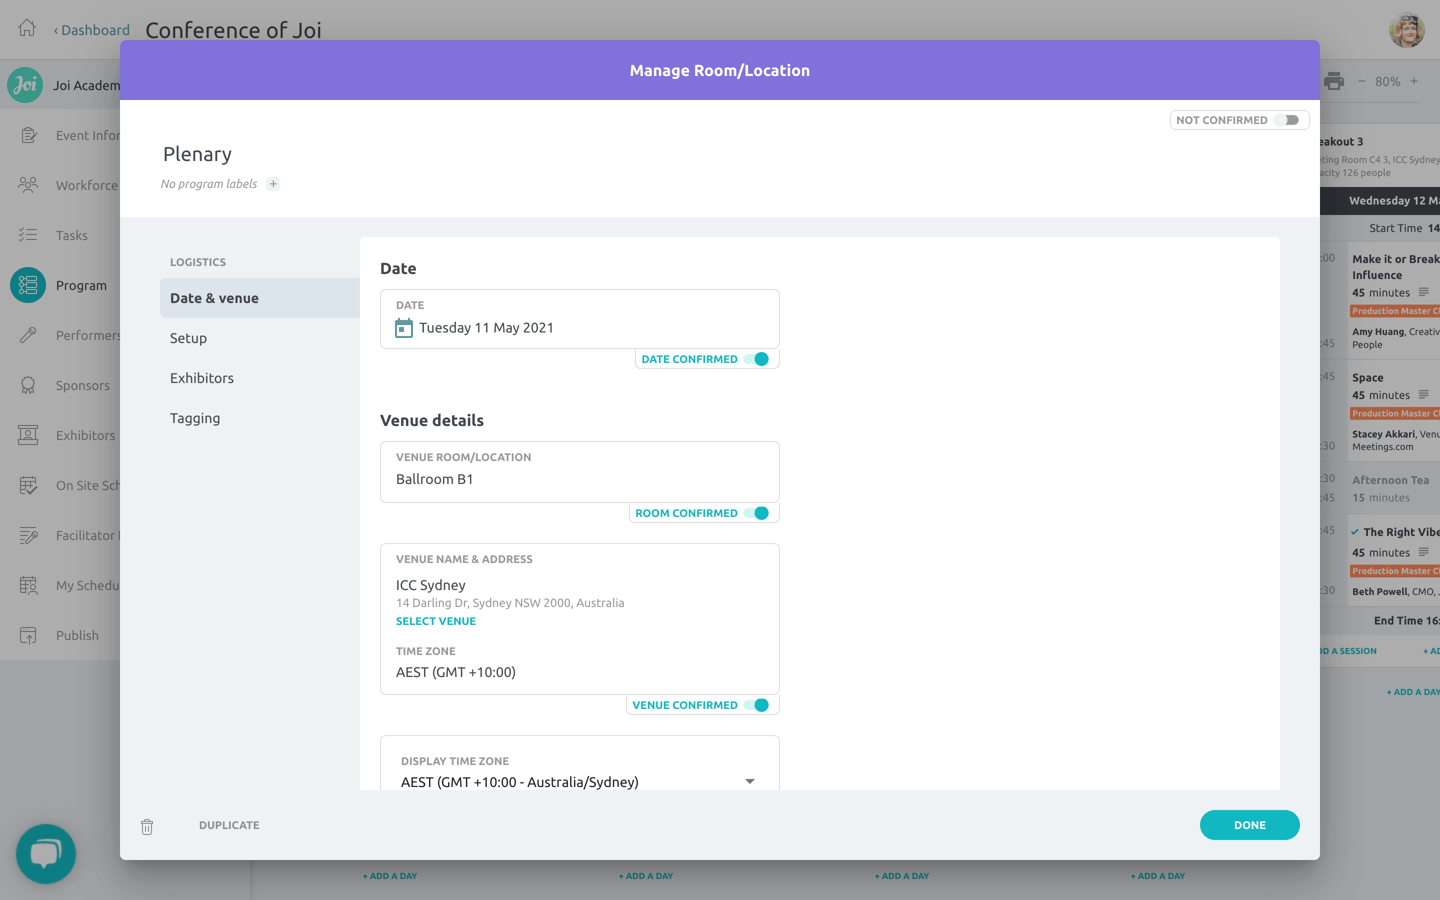Turn off the VENUE CONFIRMED toggle
The image size is (1440, 900).
tap(755, 704)
